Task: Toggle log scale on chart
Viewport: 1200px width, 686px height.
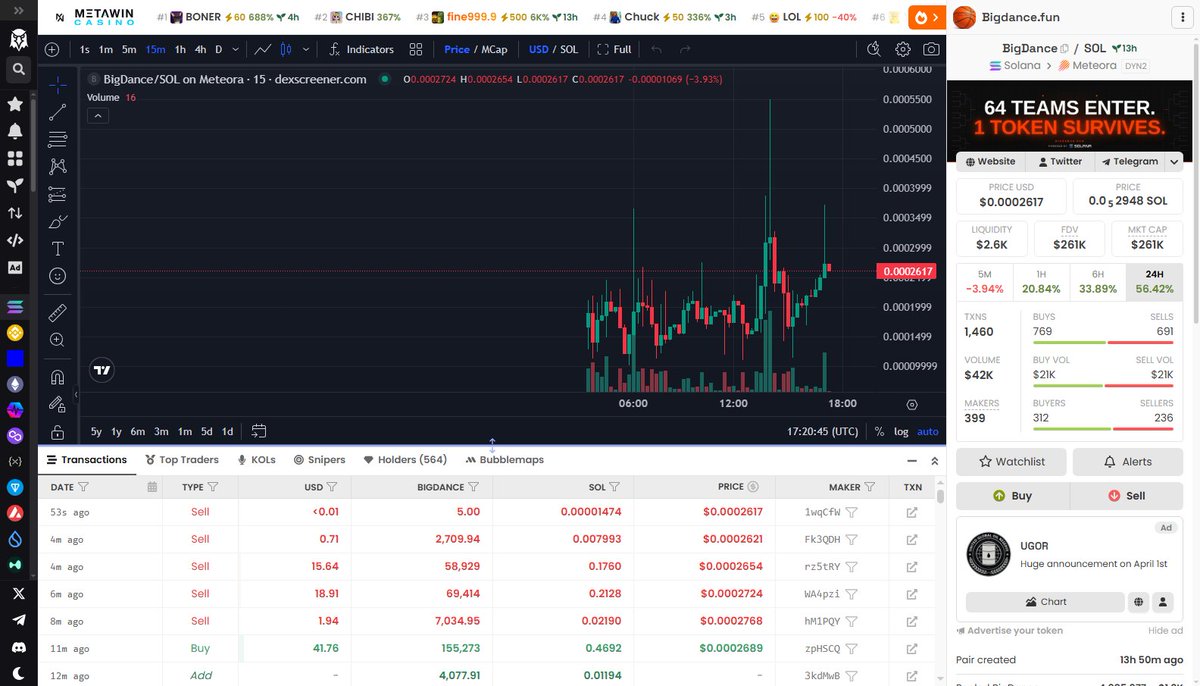Action: (901, 431)
